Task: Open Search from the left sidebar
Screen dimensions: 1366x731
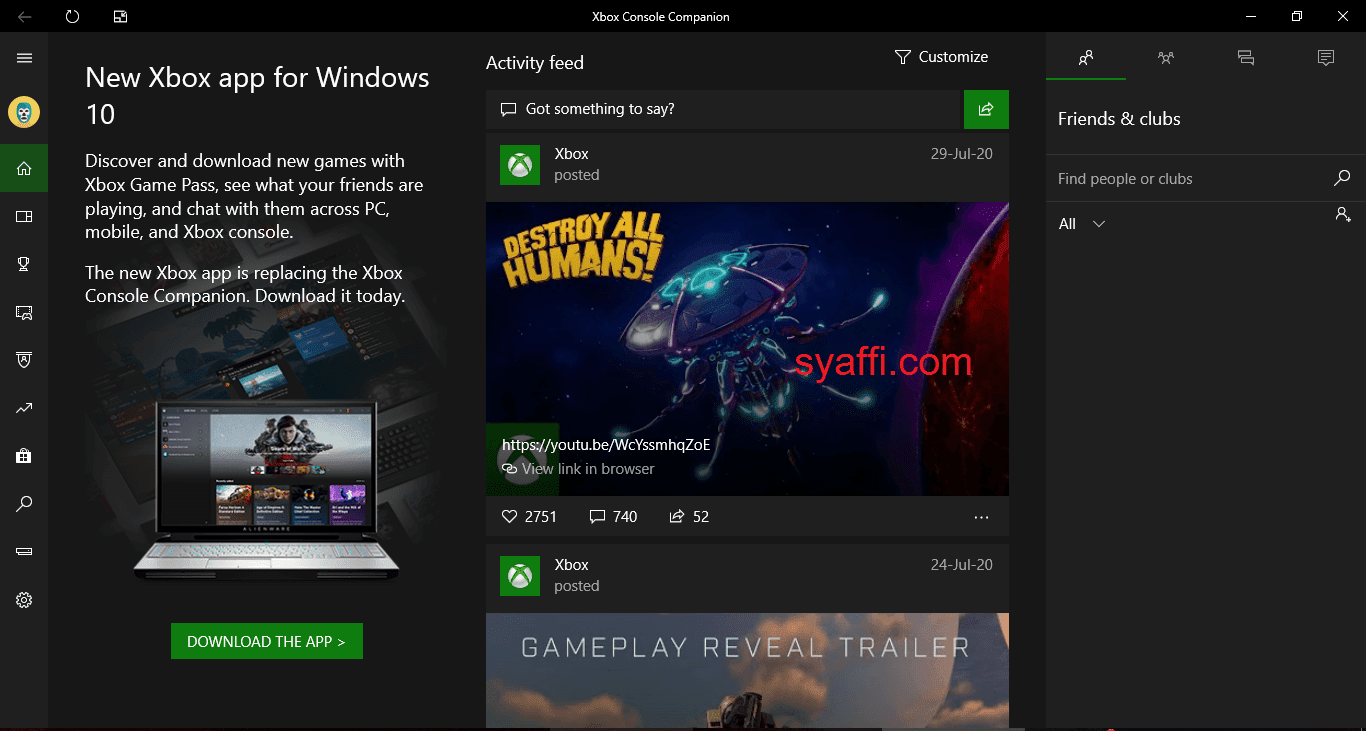Action: 24,504
